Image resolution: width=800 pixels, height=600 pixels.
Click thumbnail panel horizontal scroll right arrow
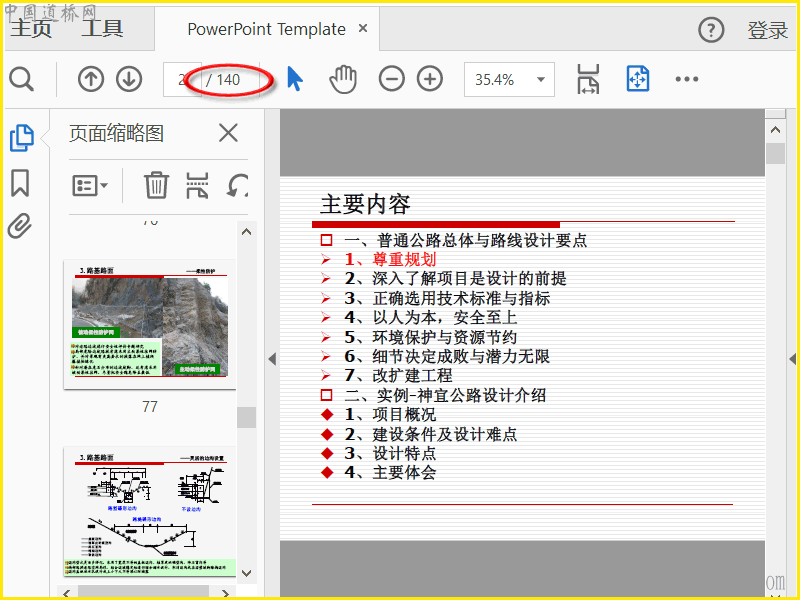click(226, 592)
